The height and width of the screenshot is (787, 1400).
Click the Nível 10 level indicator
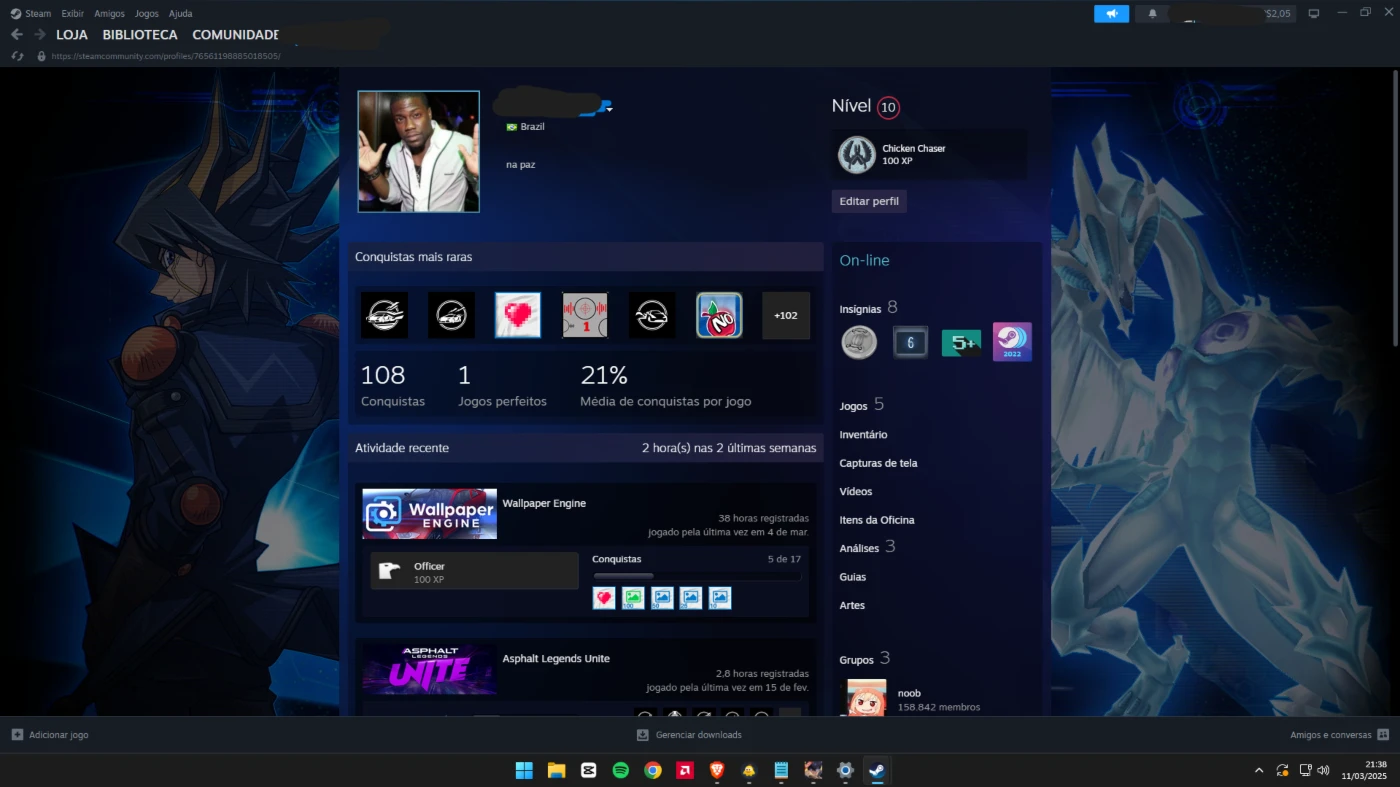pos(866,107)
